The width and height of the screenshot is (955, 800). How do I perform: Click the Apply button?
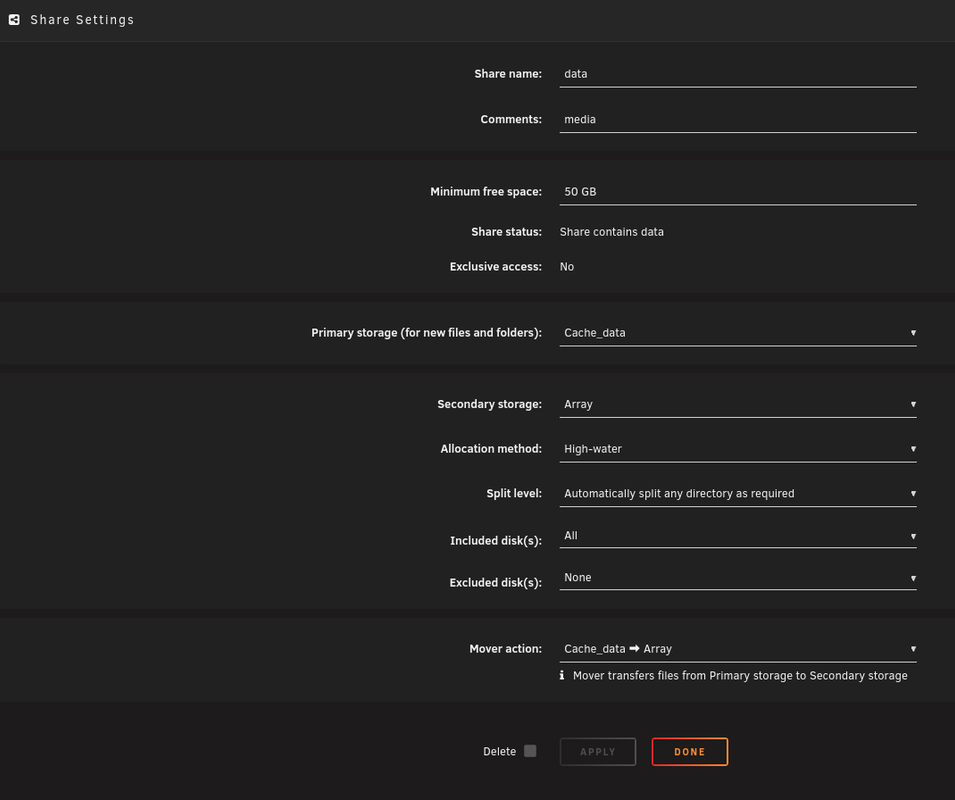597,751
